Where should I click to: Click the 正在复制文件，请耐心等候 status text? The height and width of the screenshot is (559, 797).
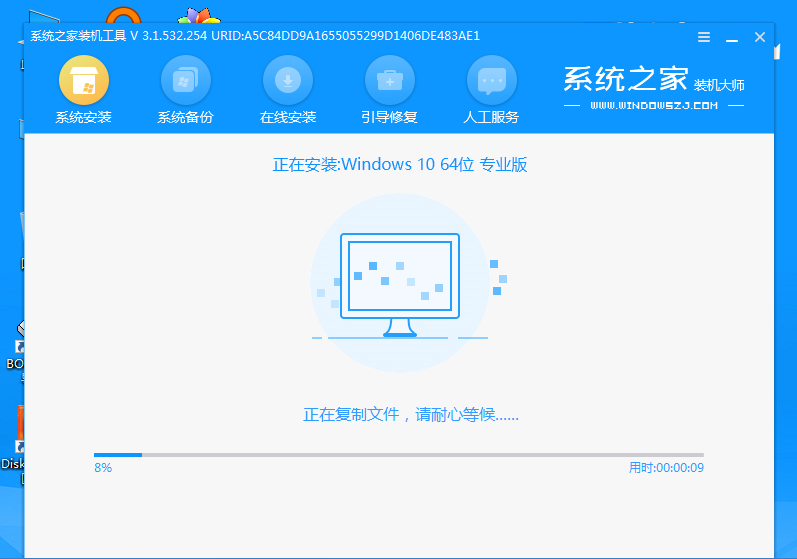tap(410, 414)
